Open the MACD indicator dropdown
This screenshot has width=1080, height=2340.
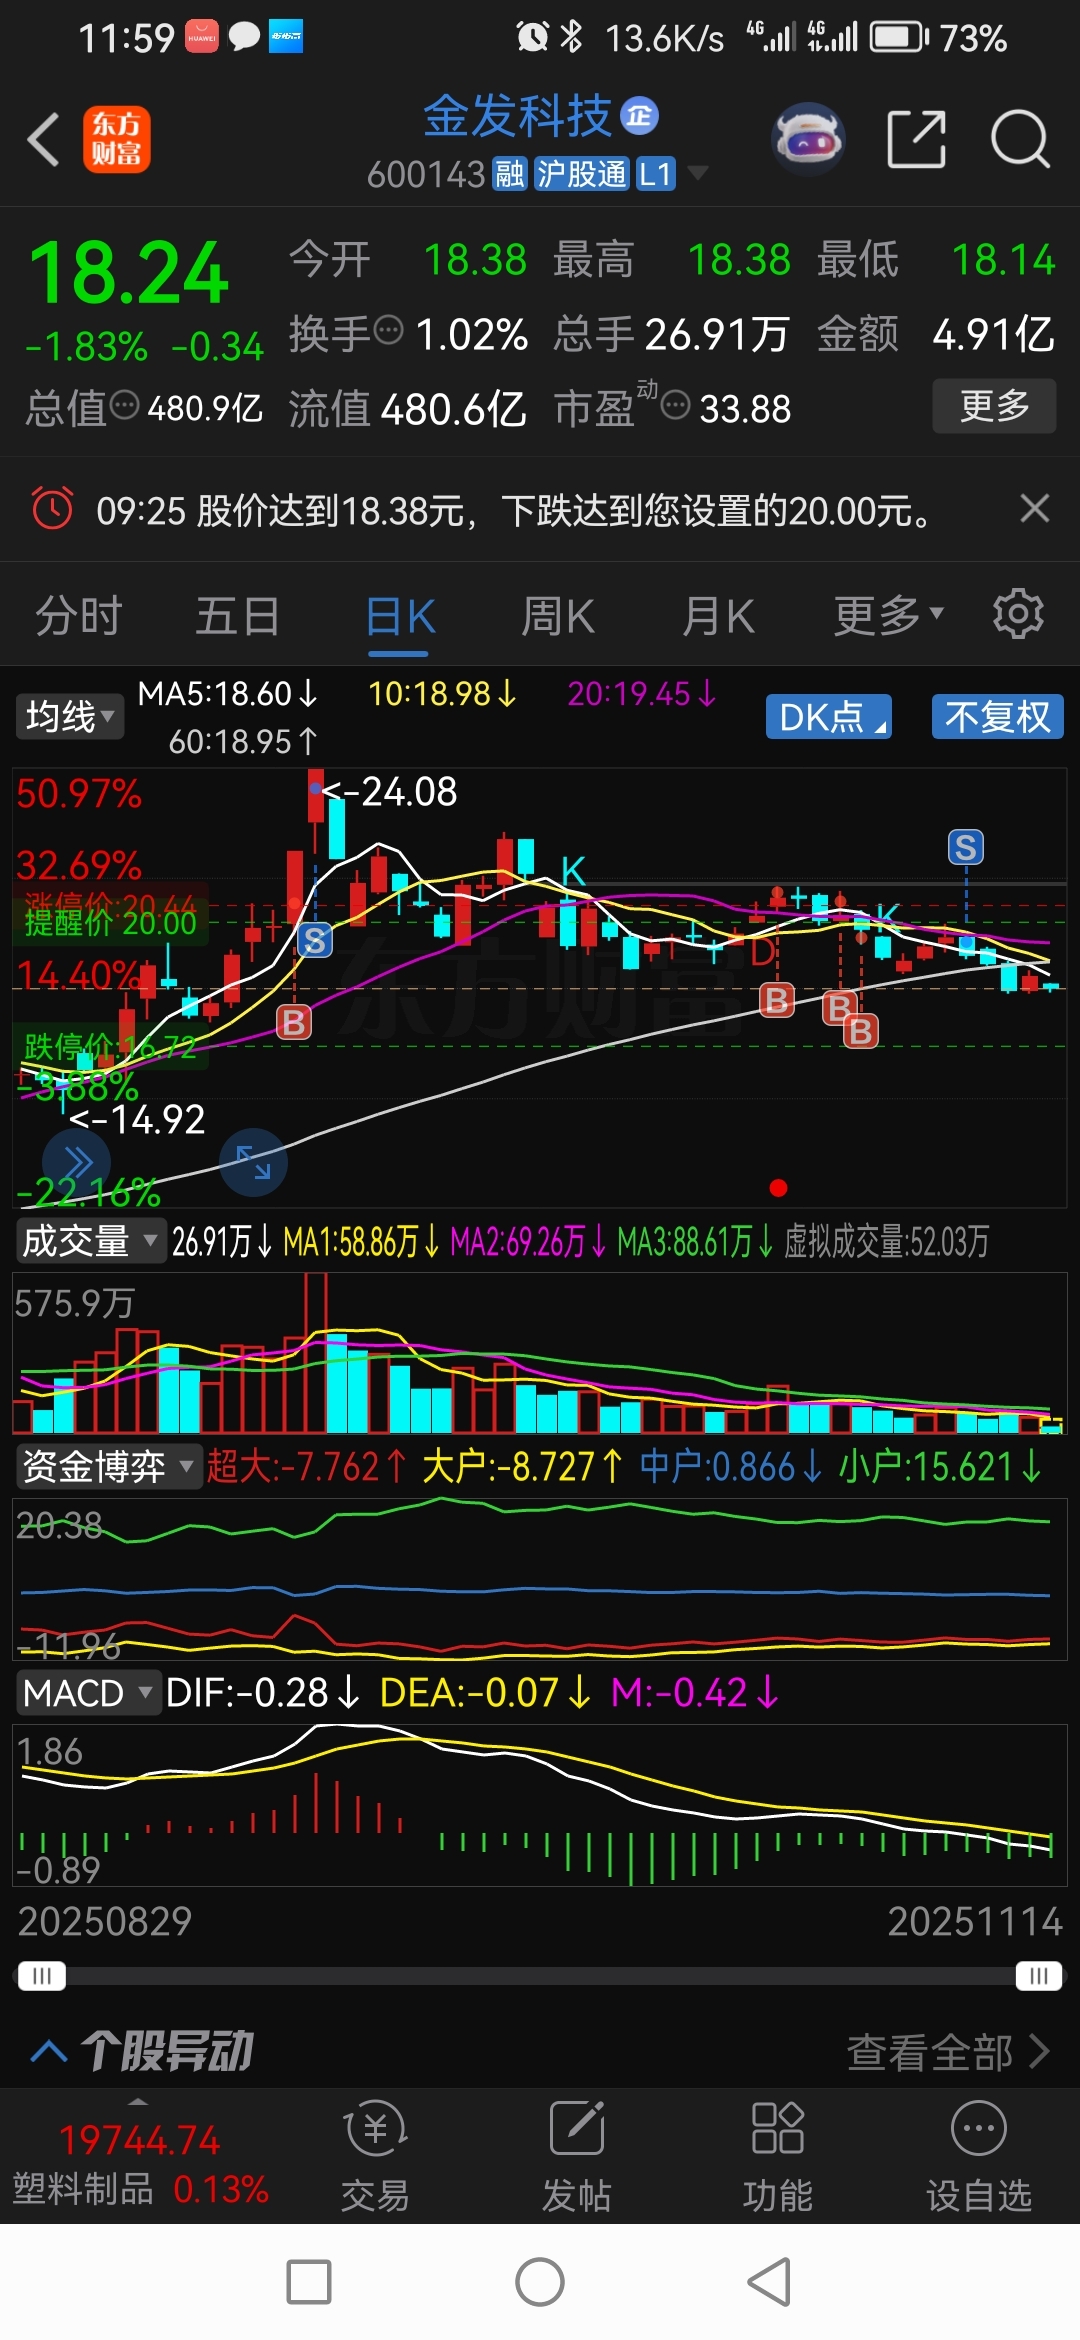coord(87,1693)
